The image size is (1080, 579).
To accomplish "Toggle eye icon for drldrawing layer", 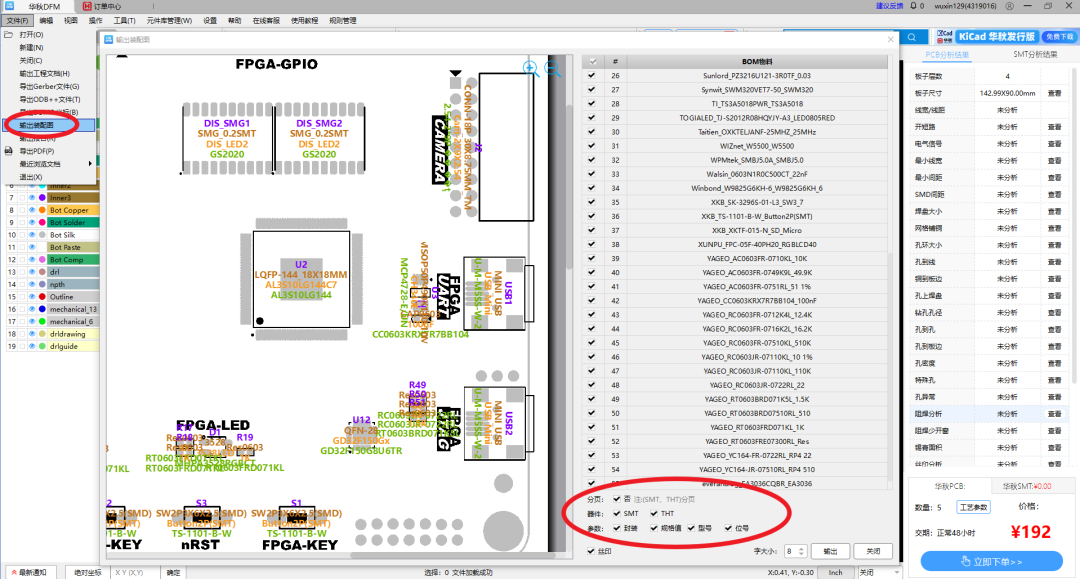I will [32, 334].
